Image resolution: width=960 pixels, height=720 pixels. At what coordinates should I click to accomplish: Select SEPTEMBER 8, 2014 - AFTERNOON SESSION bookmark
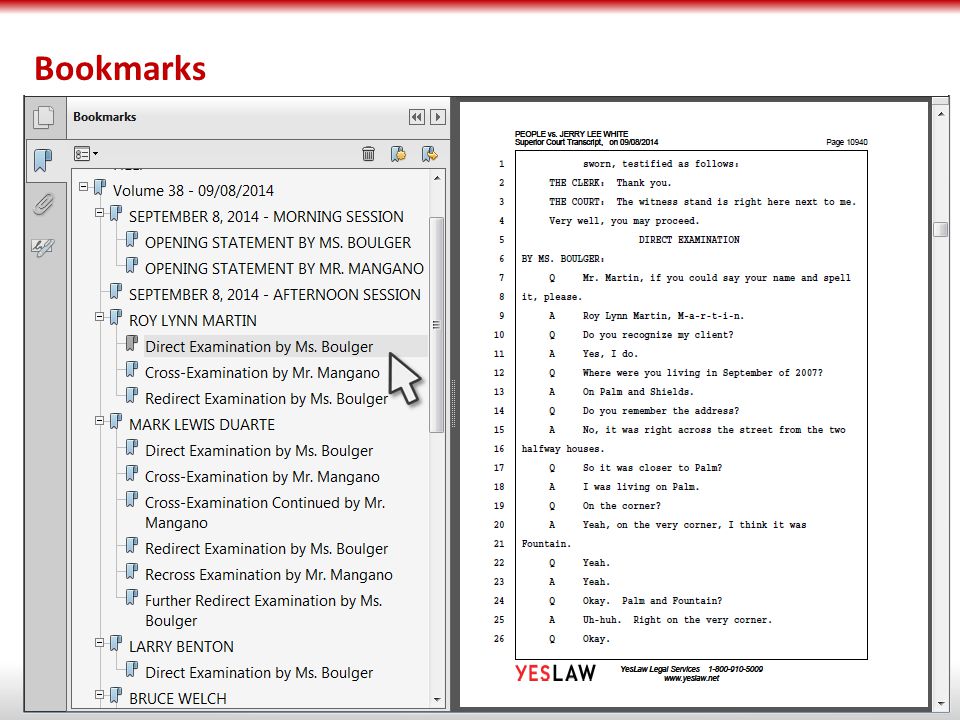275,294
